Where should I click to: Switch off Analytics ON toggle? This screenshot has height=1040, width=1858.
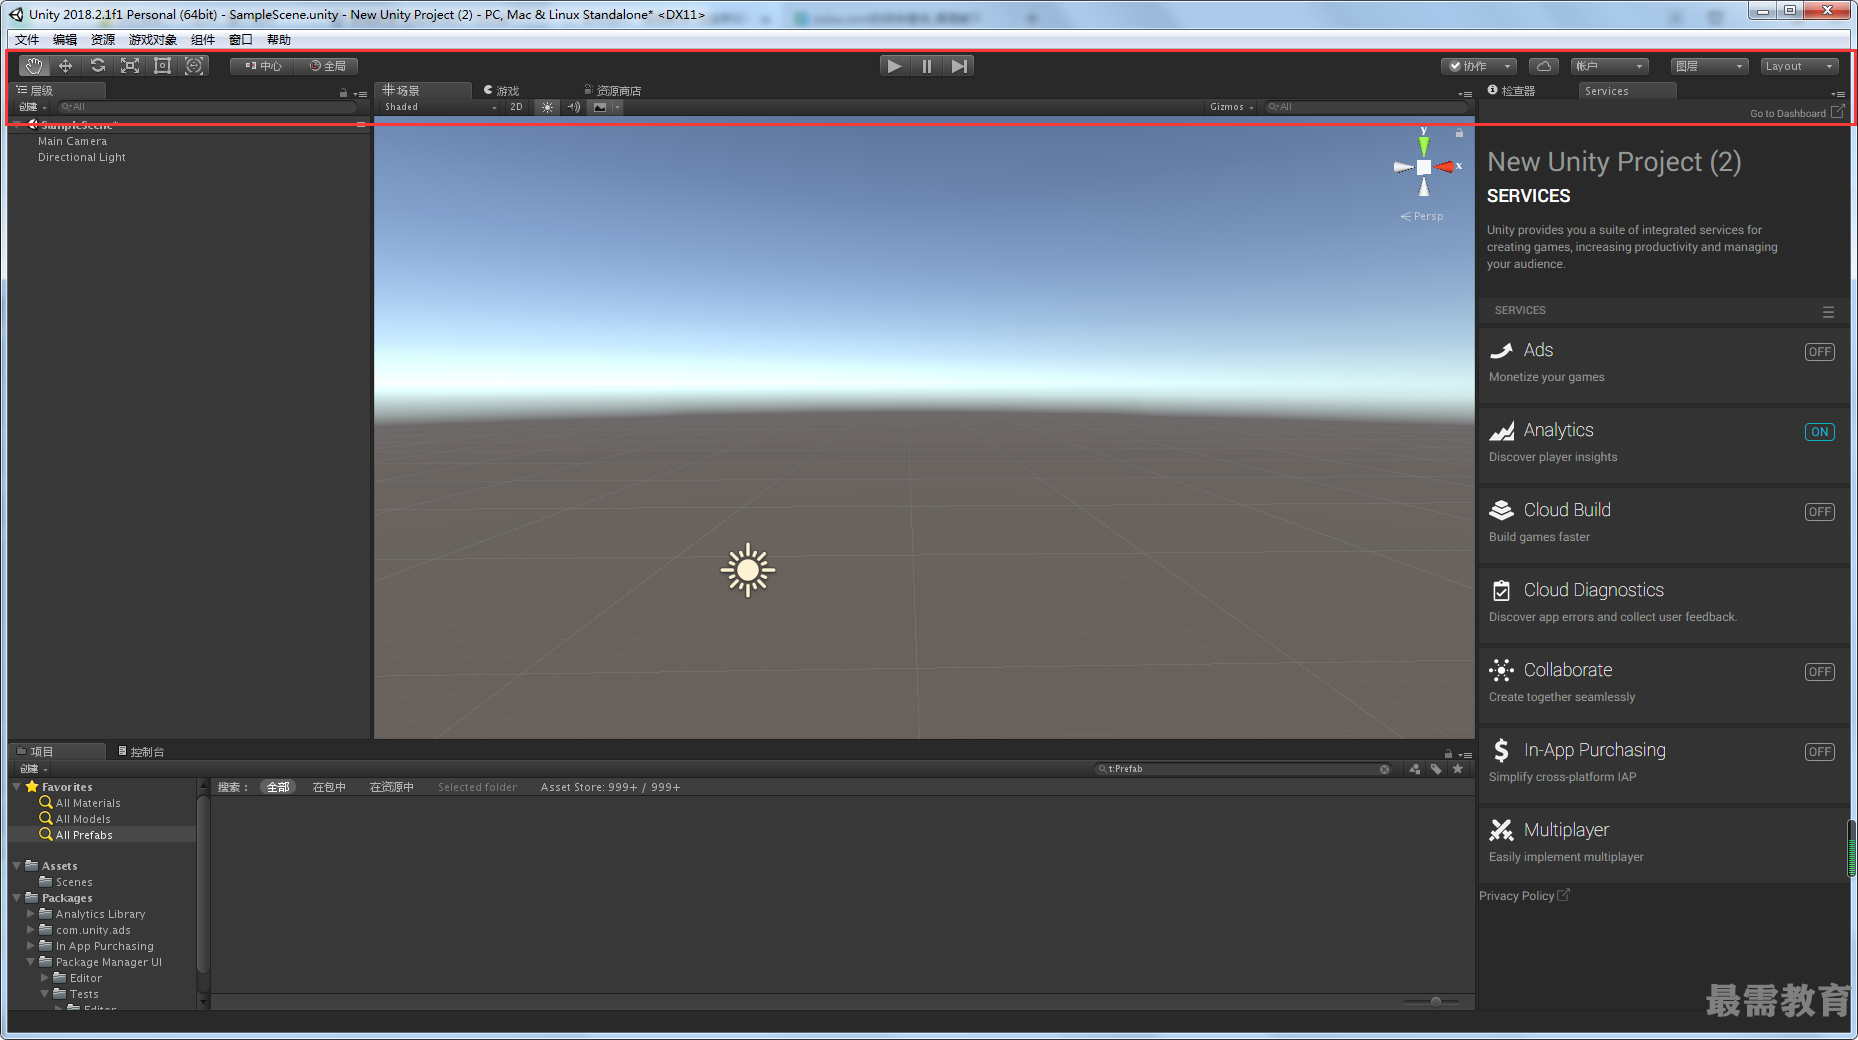point(1819,432)
